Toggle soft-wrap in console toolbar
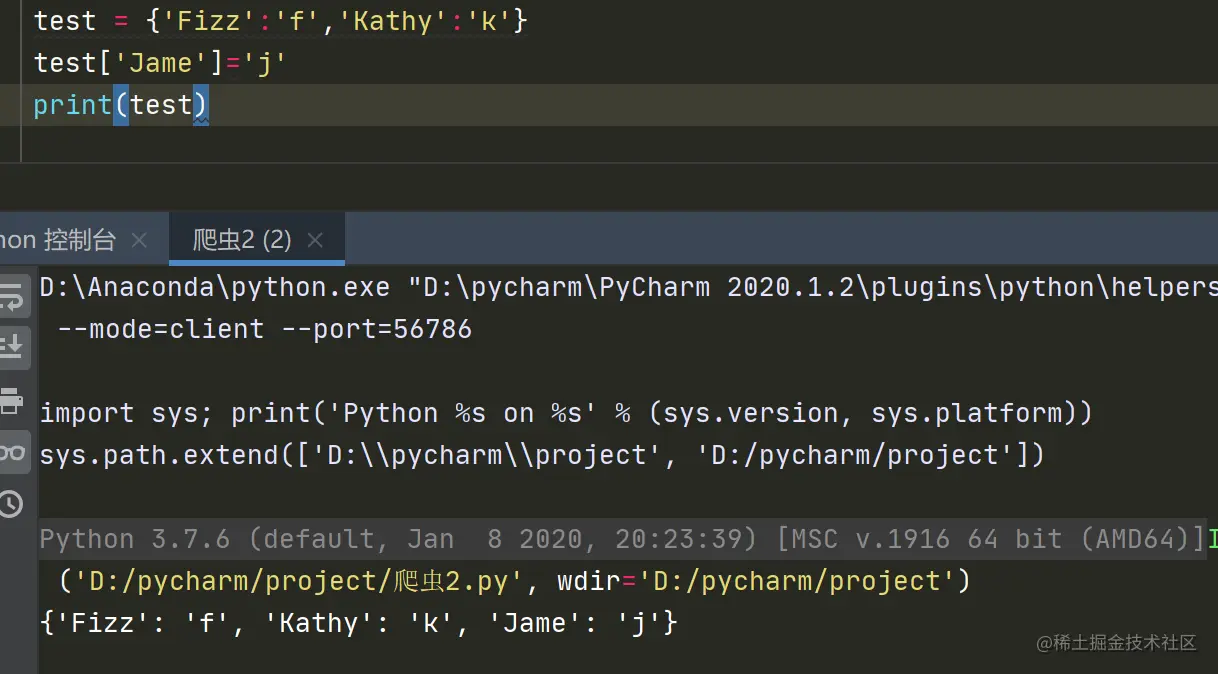 click(x=12, y=297)
